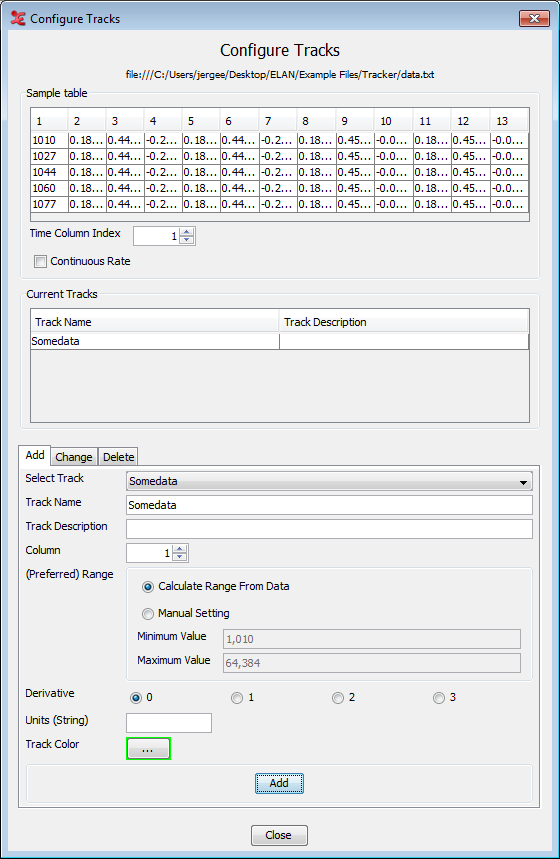Choose Calculate Range From Data option
Image resolution: width=560 pixels, height=859 pixels.
[147, 587]
